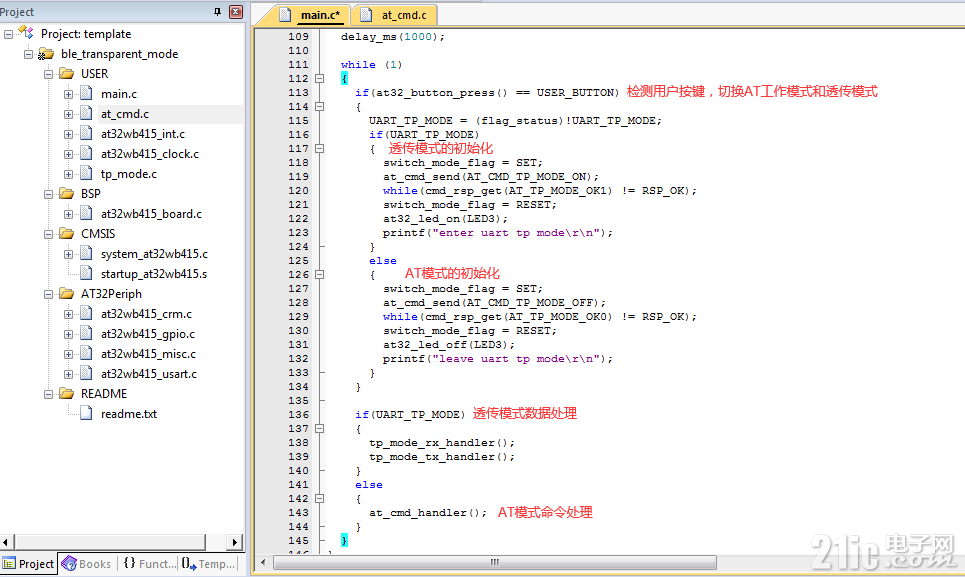Click the line "at32_led_on(LED3);"

click(445, 219)
